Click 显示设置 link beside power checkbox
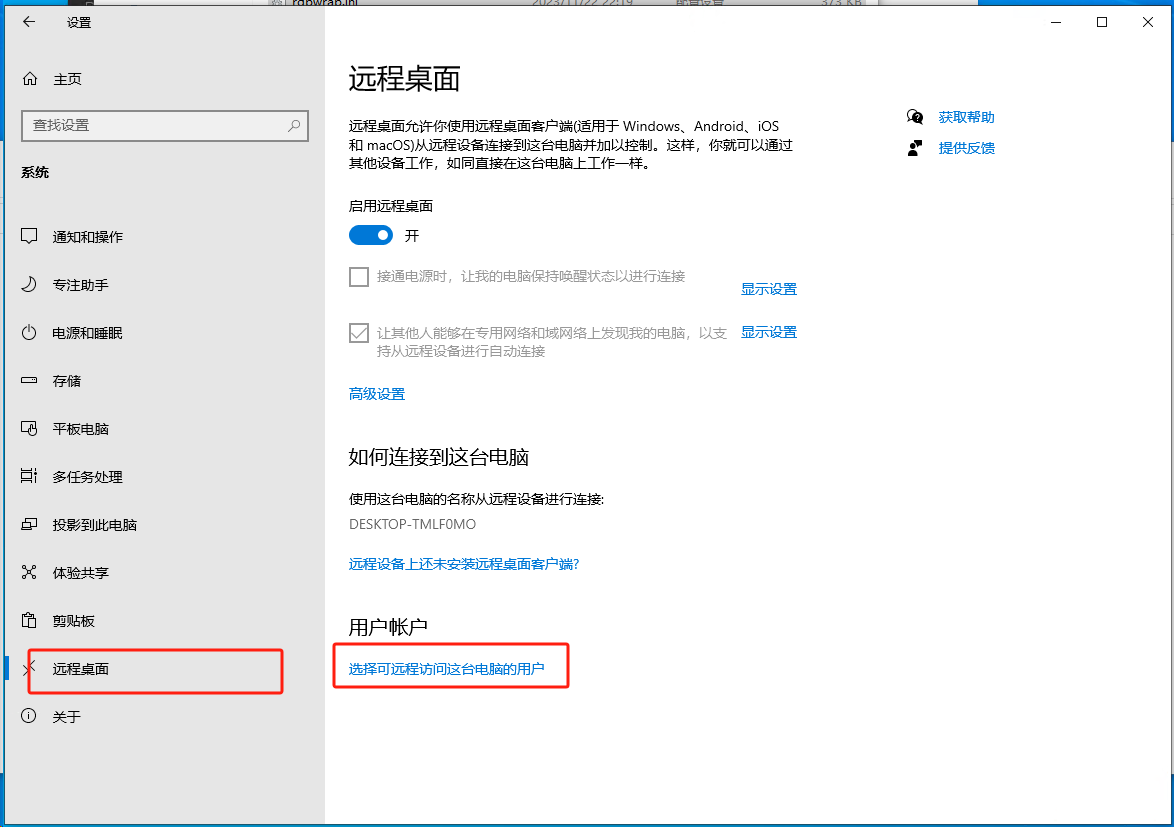The image size is (1174, 827). point(769,289)
